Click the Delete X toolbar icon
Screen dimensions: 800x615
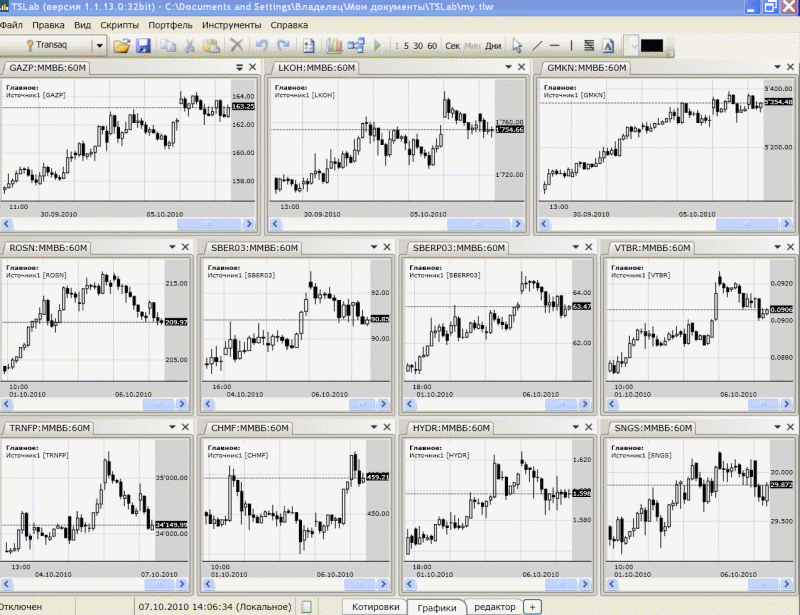tap(236, 45)
